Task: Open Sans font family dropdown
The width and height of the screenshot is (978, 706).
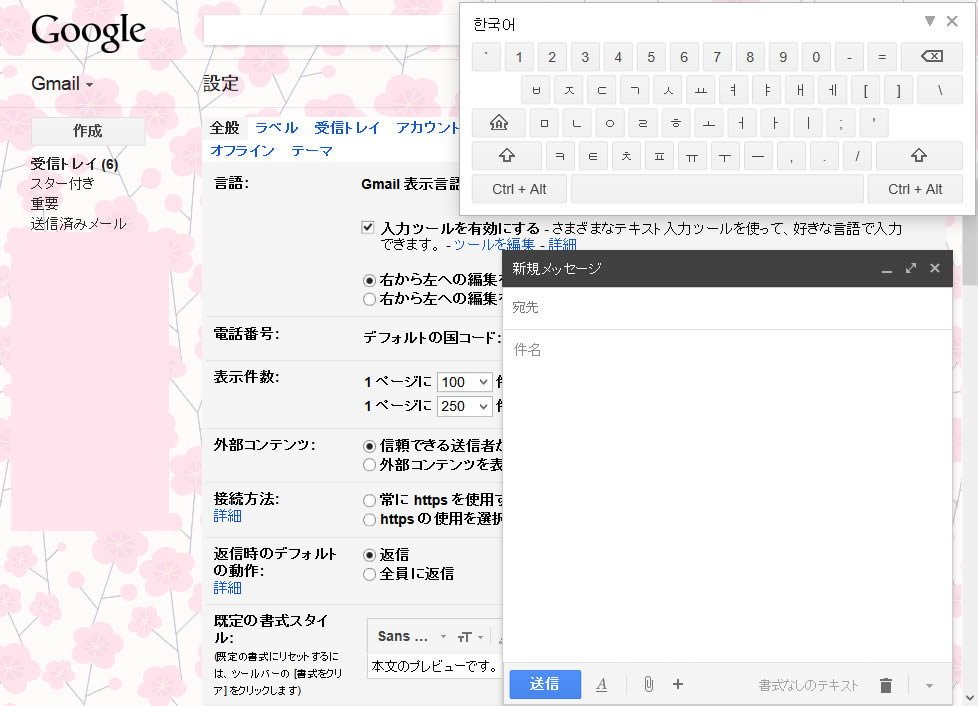Action: coord(412,637)
